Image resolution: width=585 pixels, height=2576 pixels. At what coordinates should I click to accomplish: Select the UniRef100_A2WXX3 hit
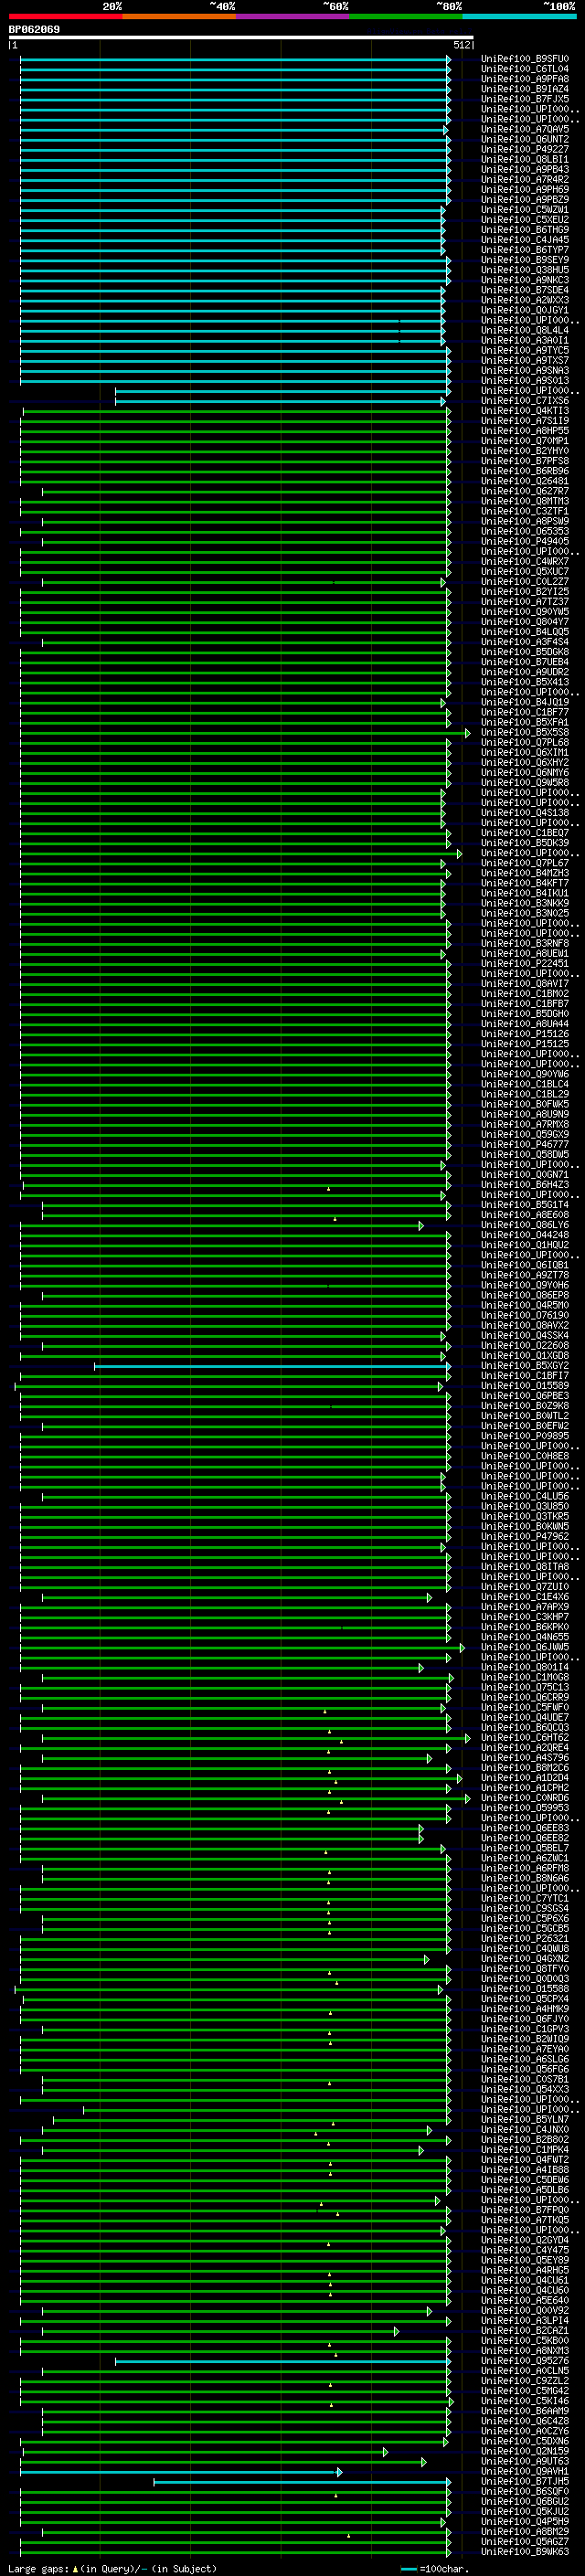click(524, 300)
